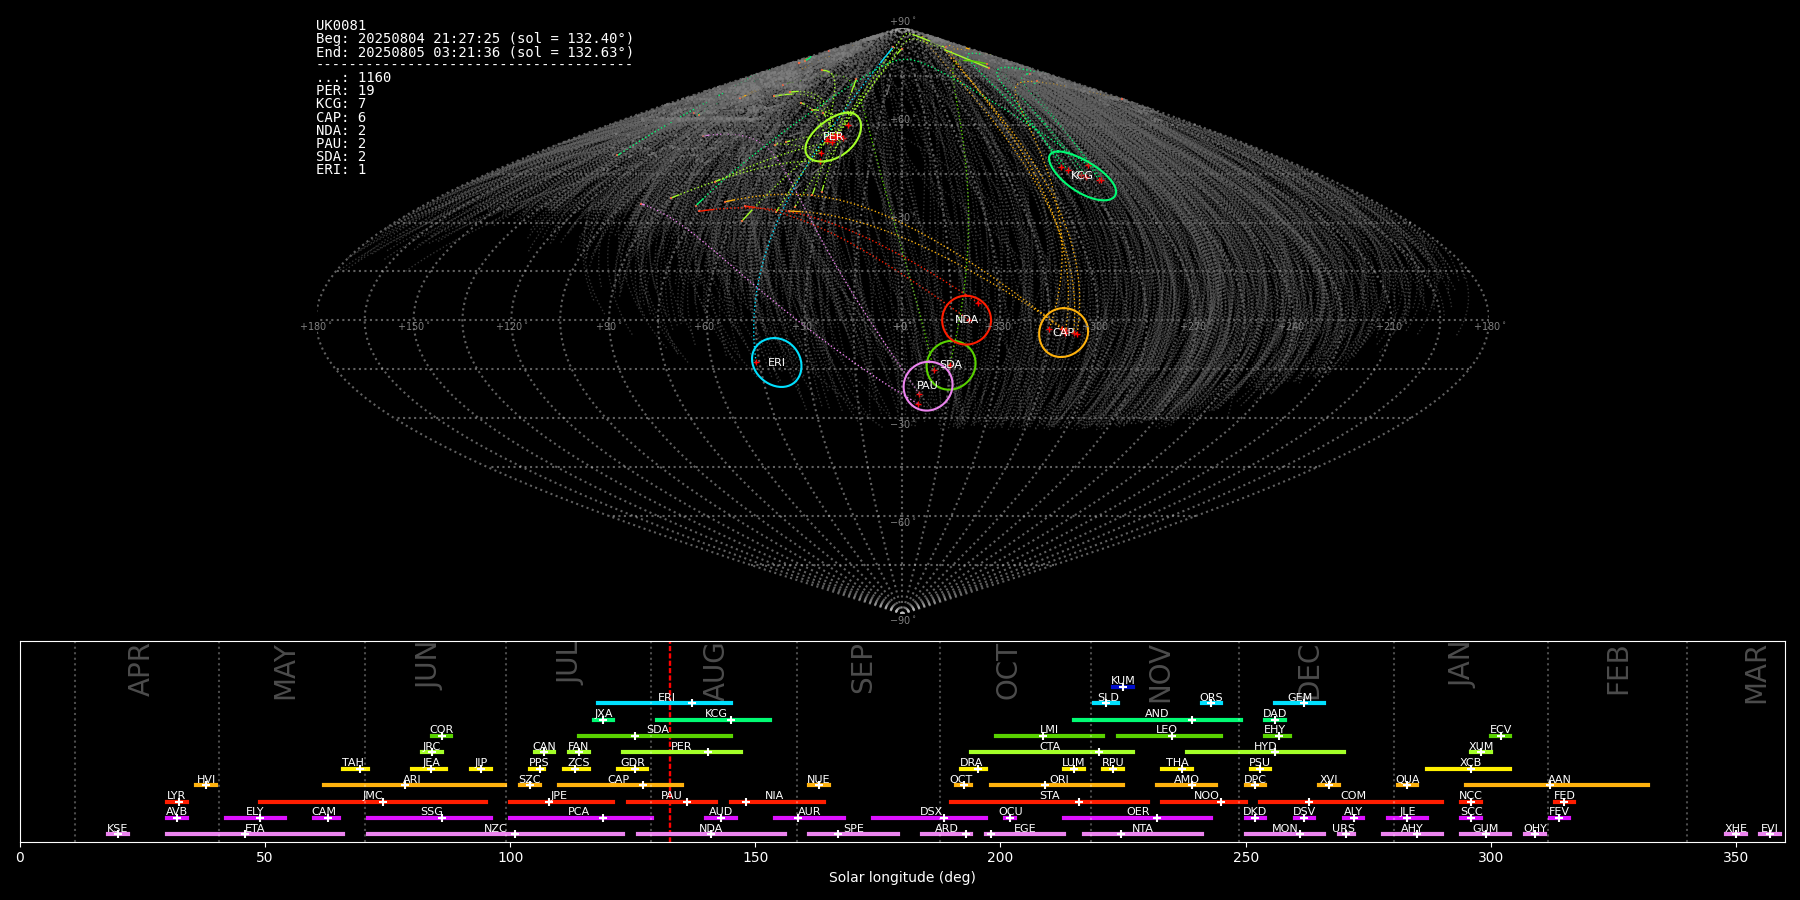This screenshot has width=1800, height=900.
Task: Click the STA shower bar in the timeline
Action: pyautogui.click(x=1049, y=802)
